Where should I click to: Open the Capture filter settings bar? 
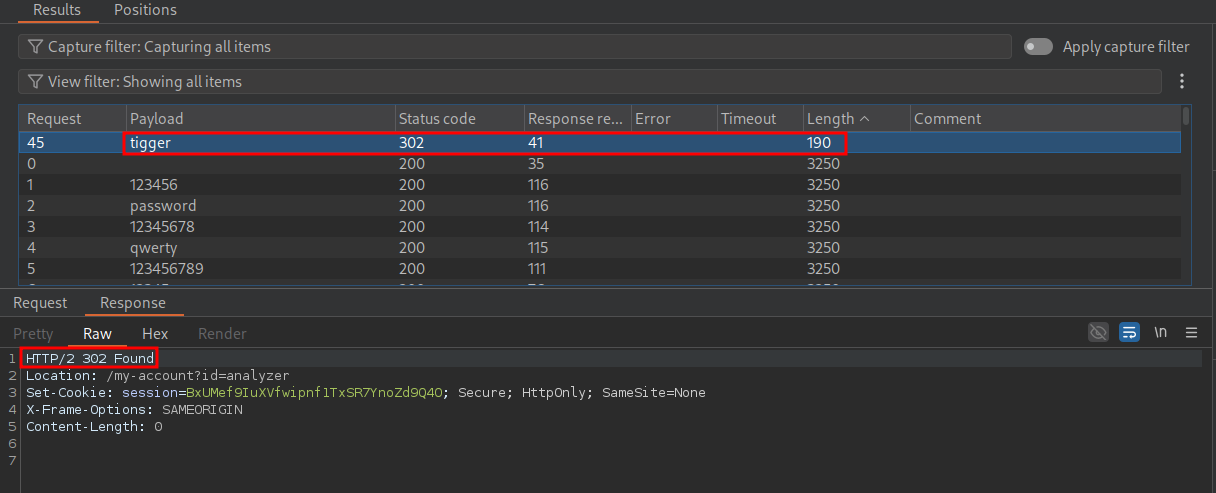point(515,47)
